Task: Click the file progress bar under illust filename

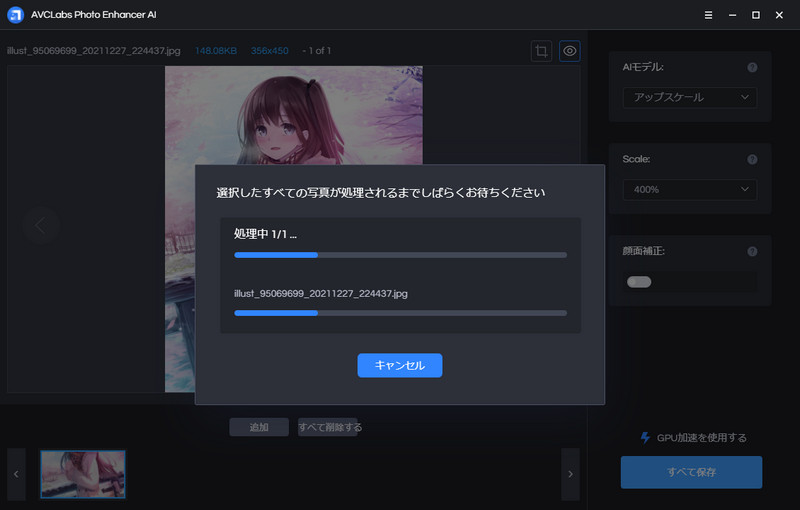Action: pos(401,313)
